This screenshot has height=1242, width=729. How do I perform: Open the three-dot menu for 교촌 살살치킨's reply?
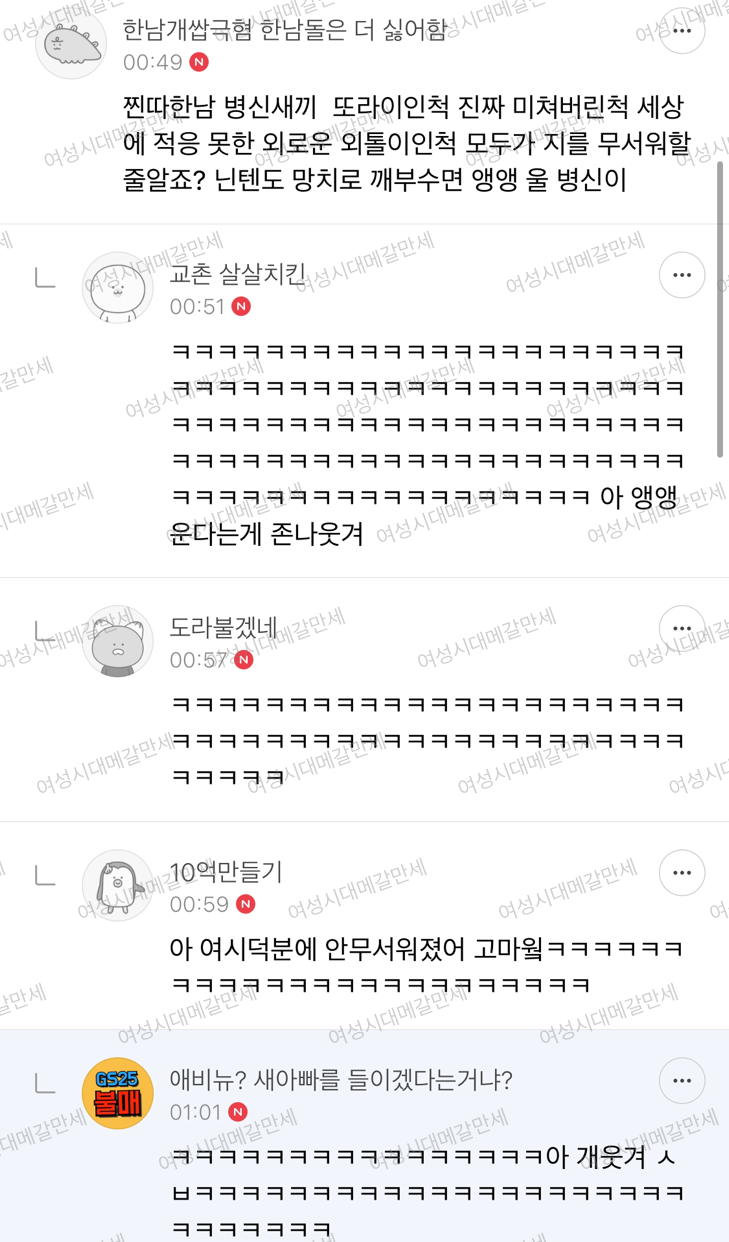(682, 275)
